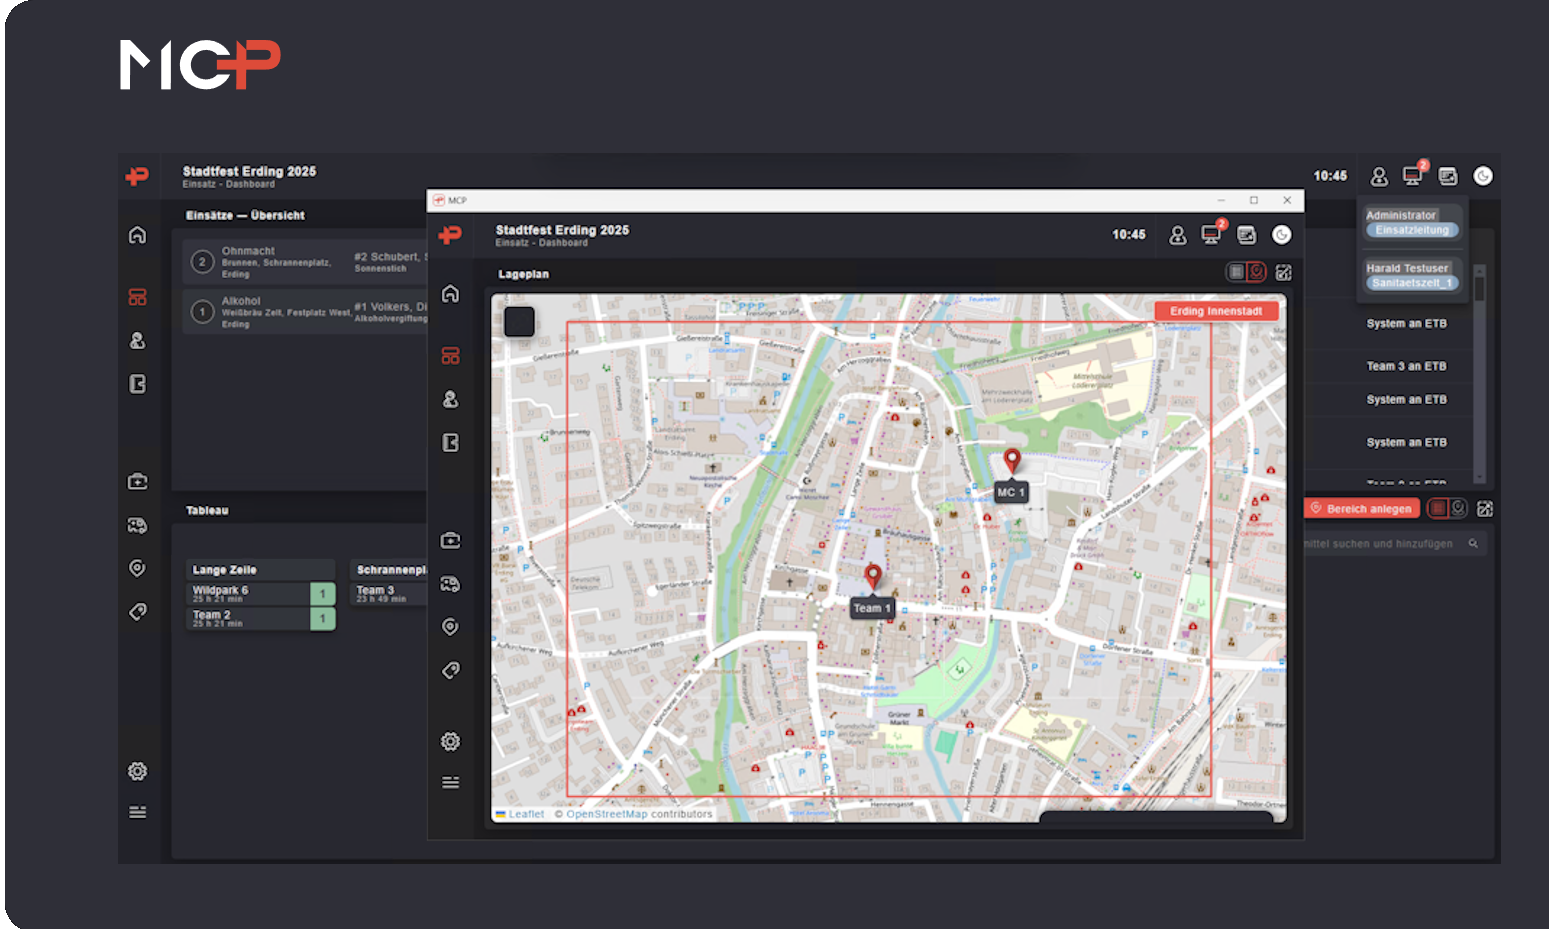Click the map edit icon beside the Lageplan view toggle
This screenshot has height=929, width=1549.
pyautogui.click(x=1284, y=272)
